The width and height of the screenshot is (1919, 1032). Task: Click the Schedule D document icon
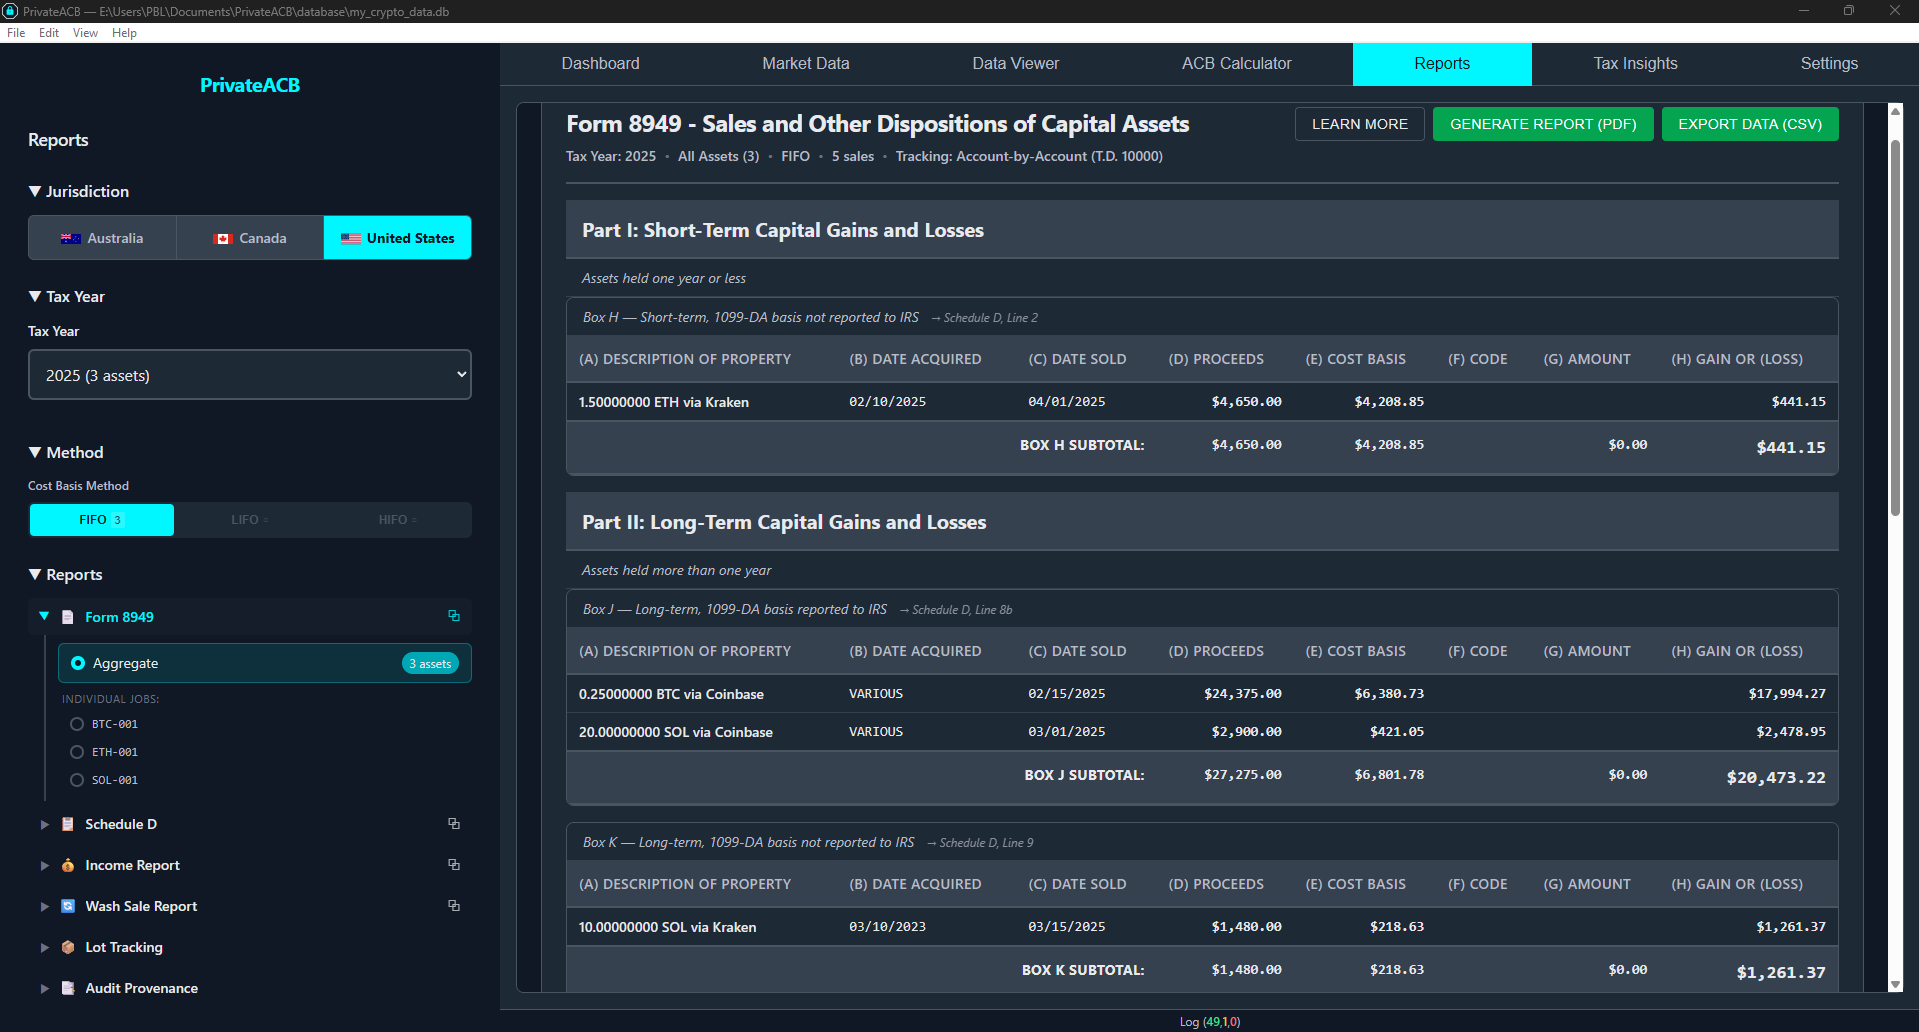pos(68,824)
